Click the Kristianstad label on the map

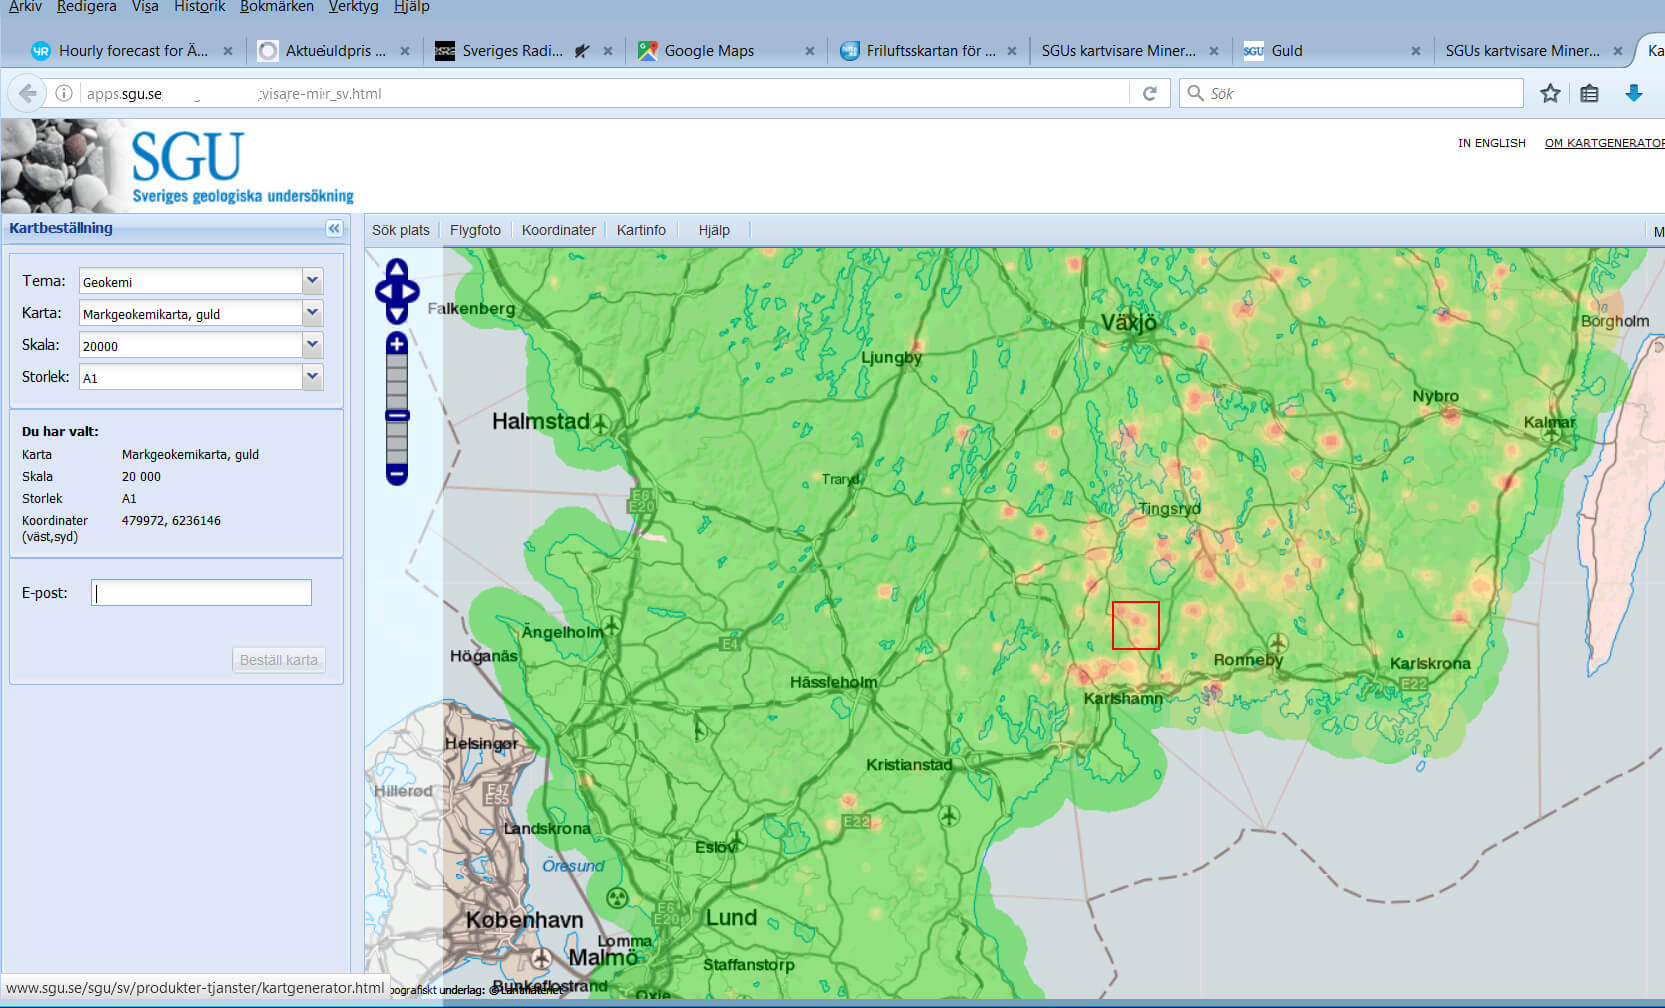tap(909, 764)
